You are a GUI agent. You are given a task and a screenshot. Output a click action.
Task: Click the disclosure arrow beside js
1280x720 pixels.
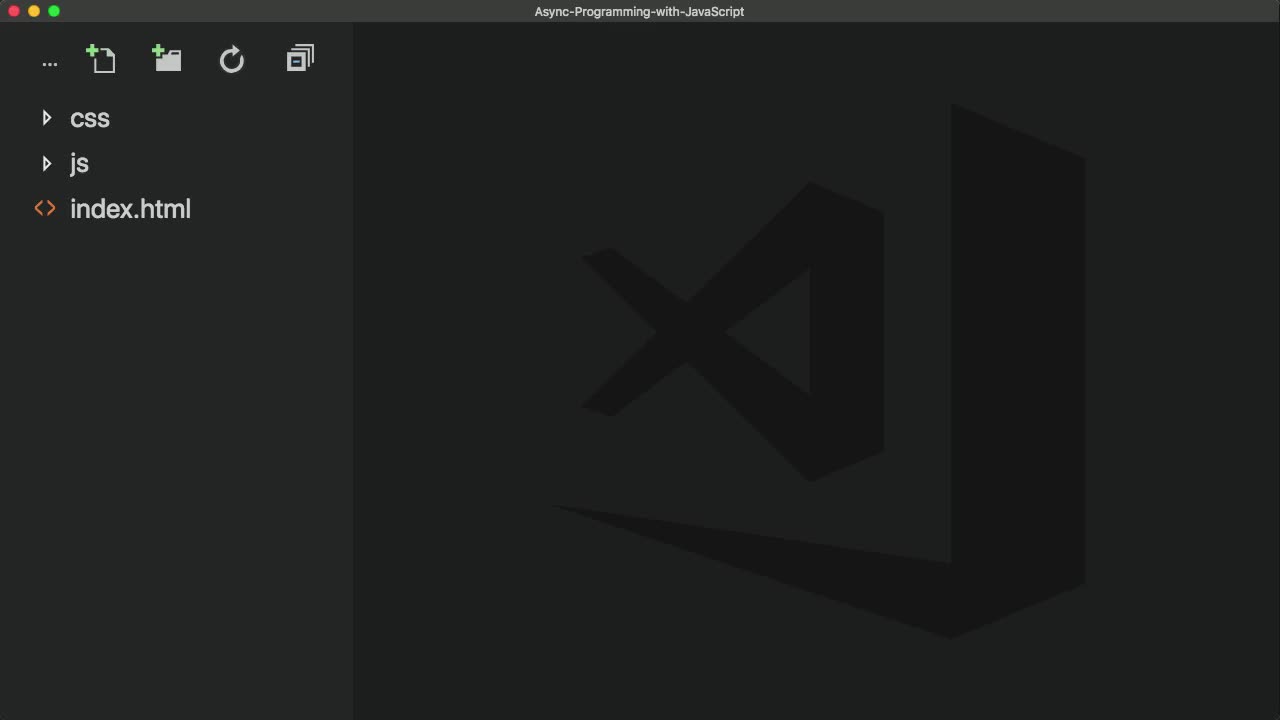tap(47, 163)
